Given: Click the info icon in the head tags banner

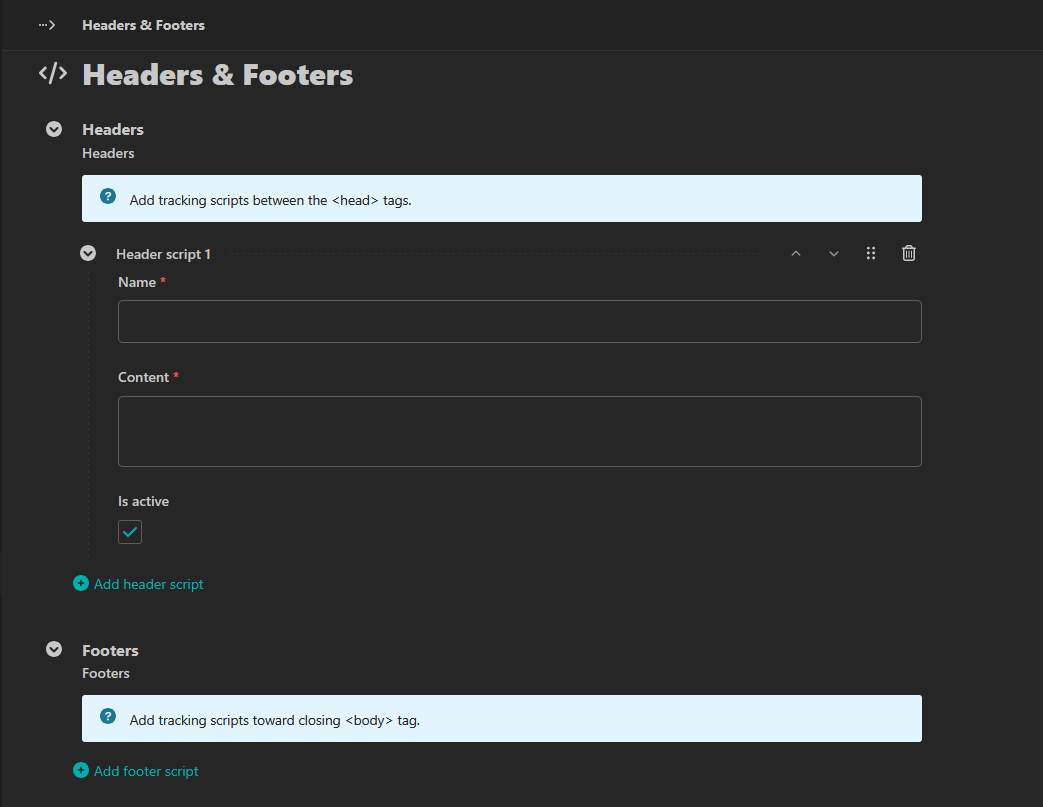Looking at the screenshot, I should (x=107, y=197).
